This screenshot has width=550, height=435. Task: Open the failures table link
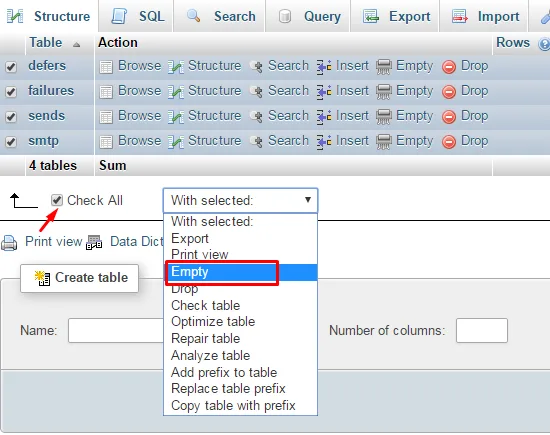point(51,91)
